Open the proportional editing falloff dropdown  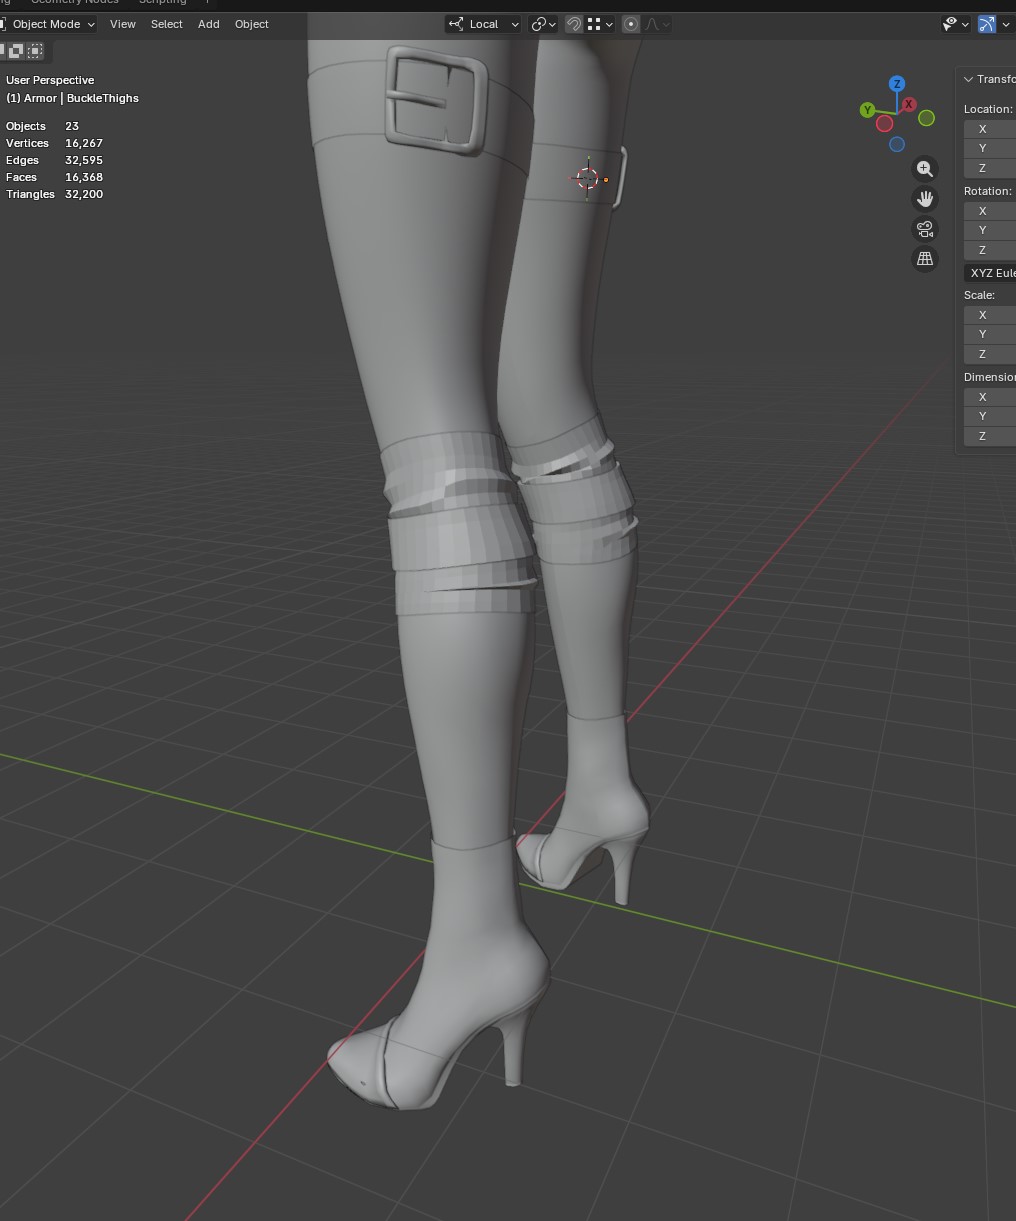(657, 24)
